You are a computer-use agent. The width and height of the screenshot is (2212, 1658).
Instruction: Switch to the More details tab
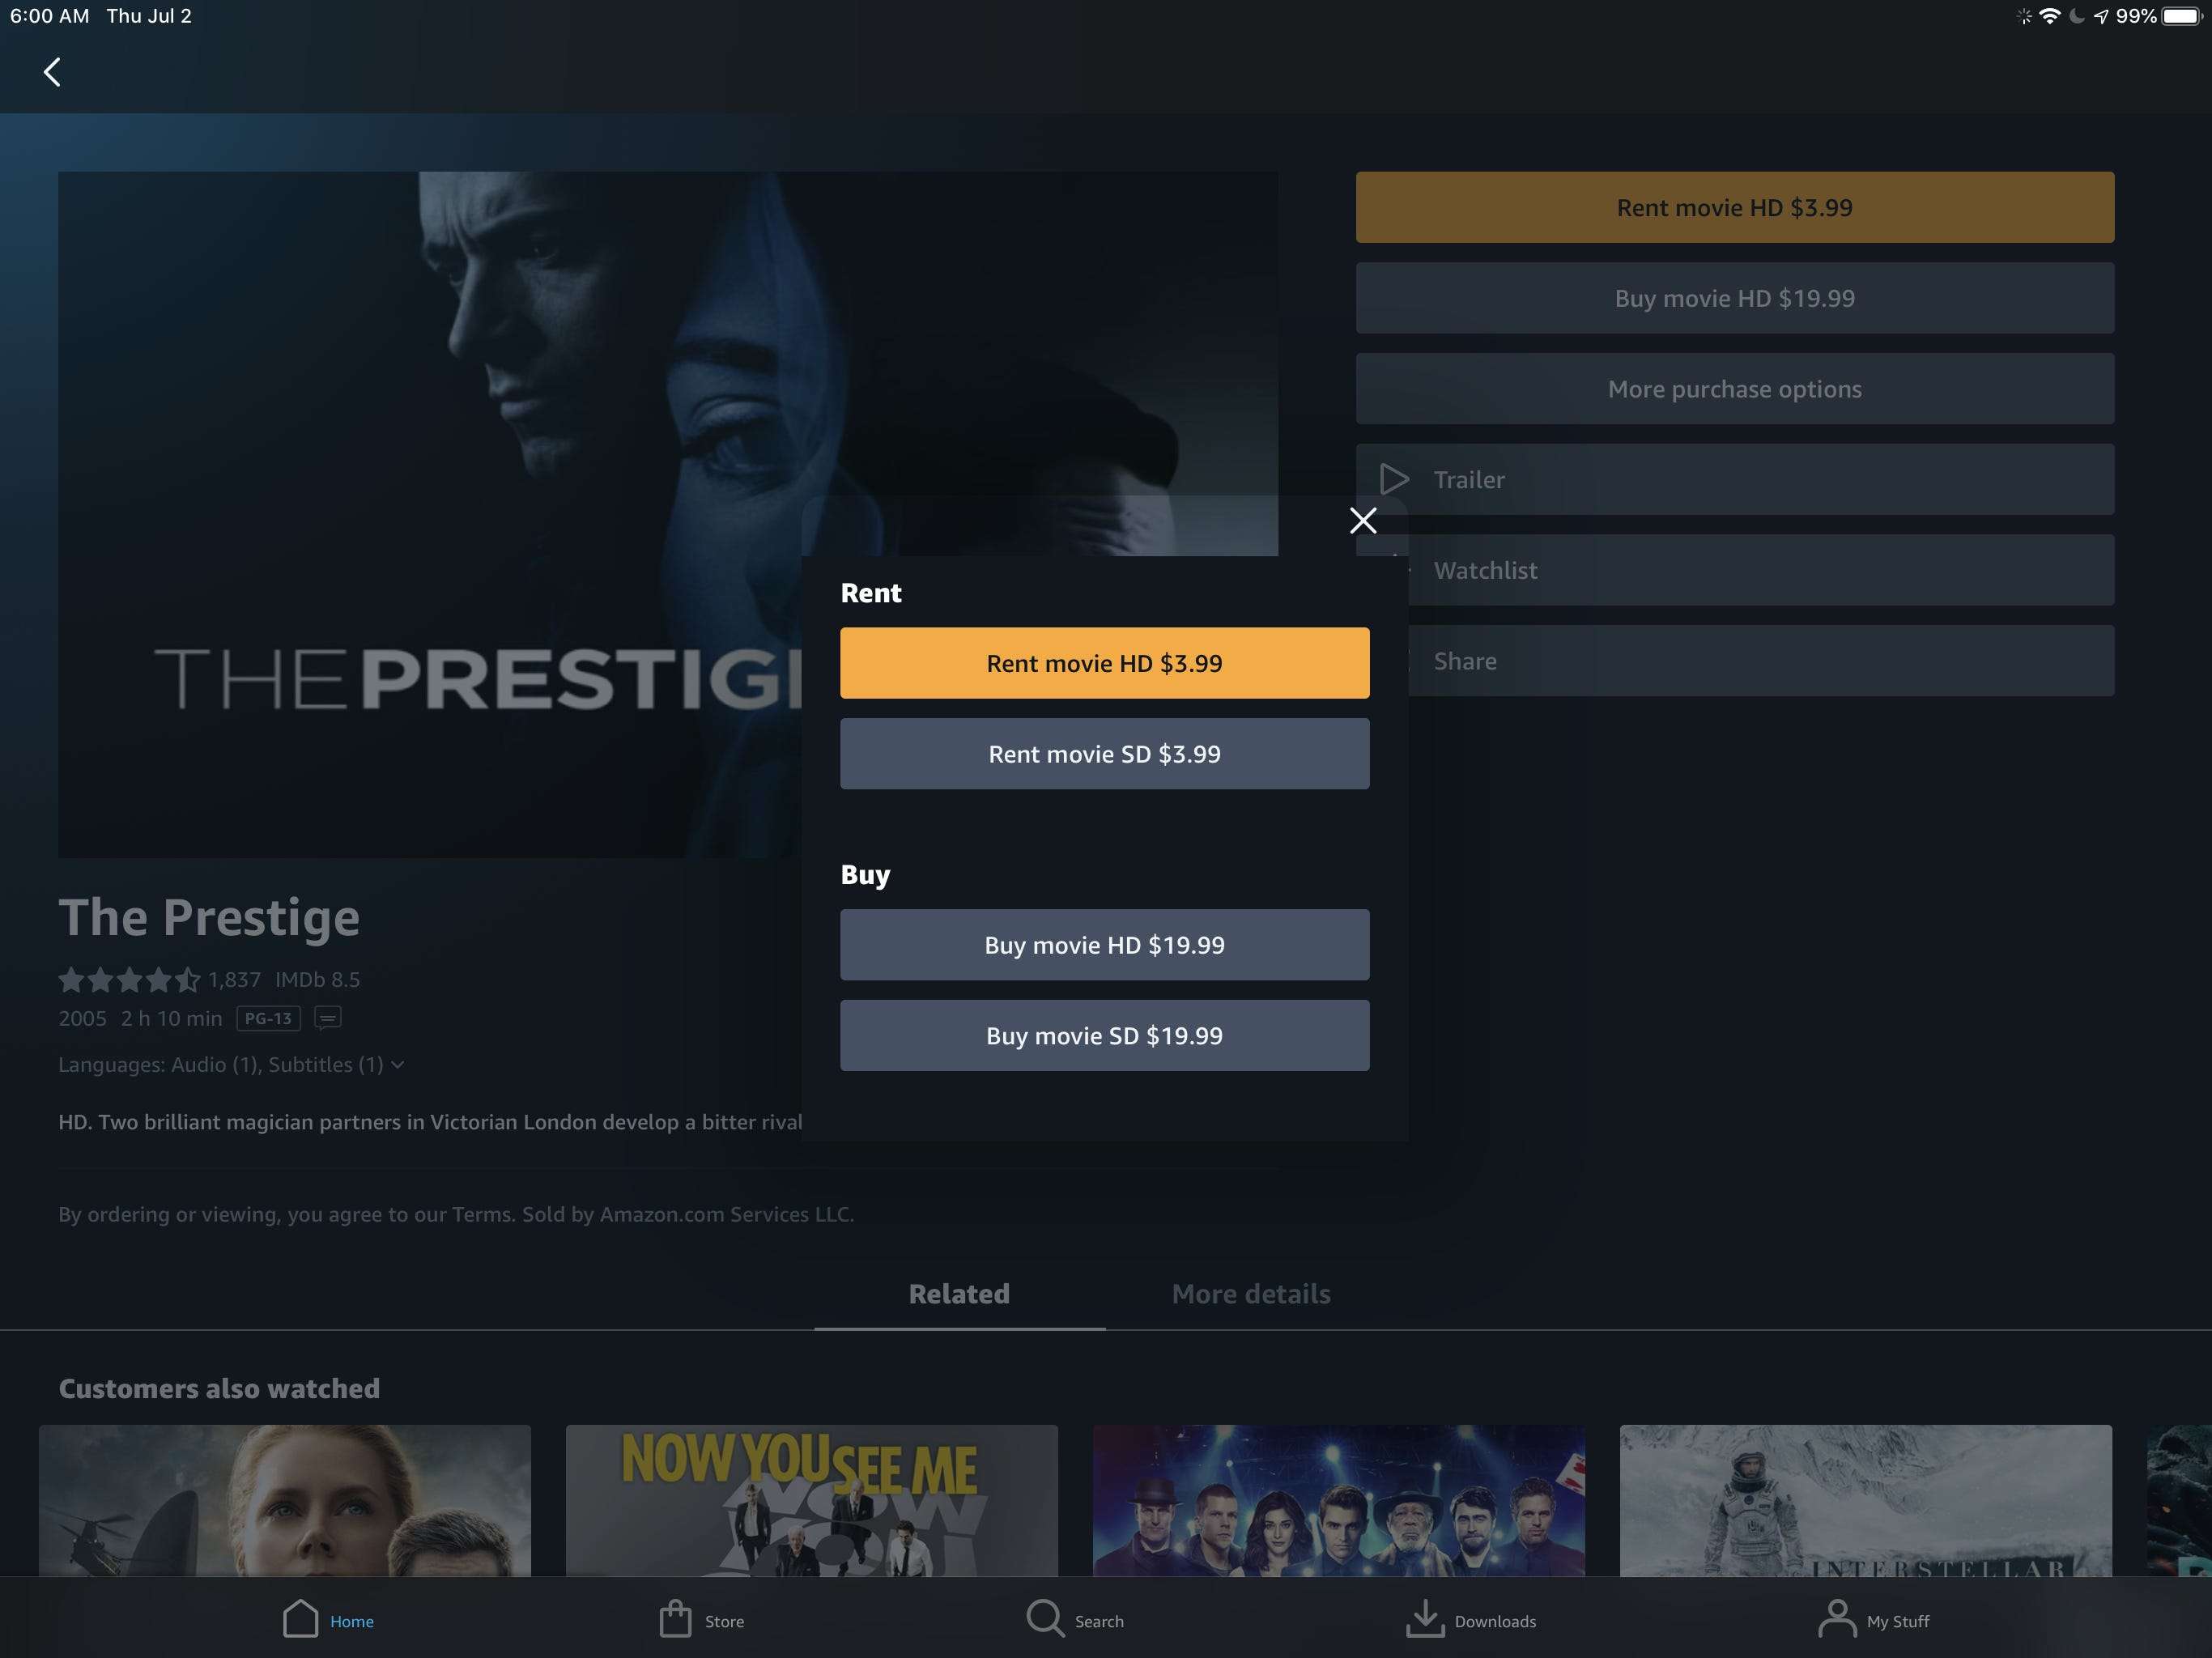1251,1292
